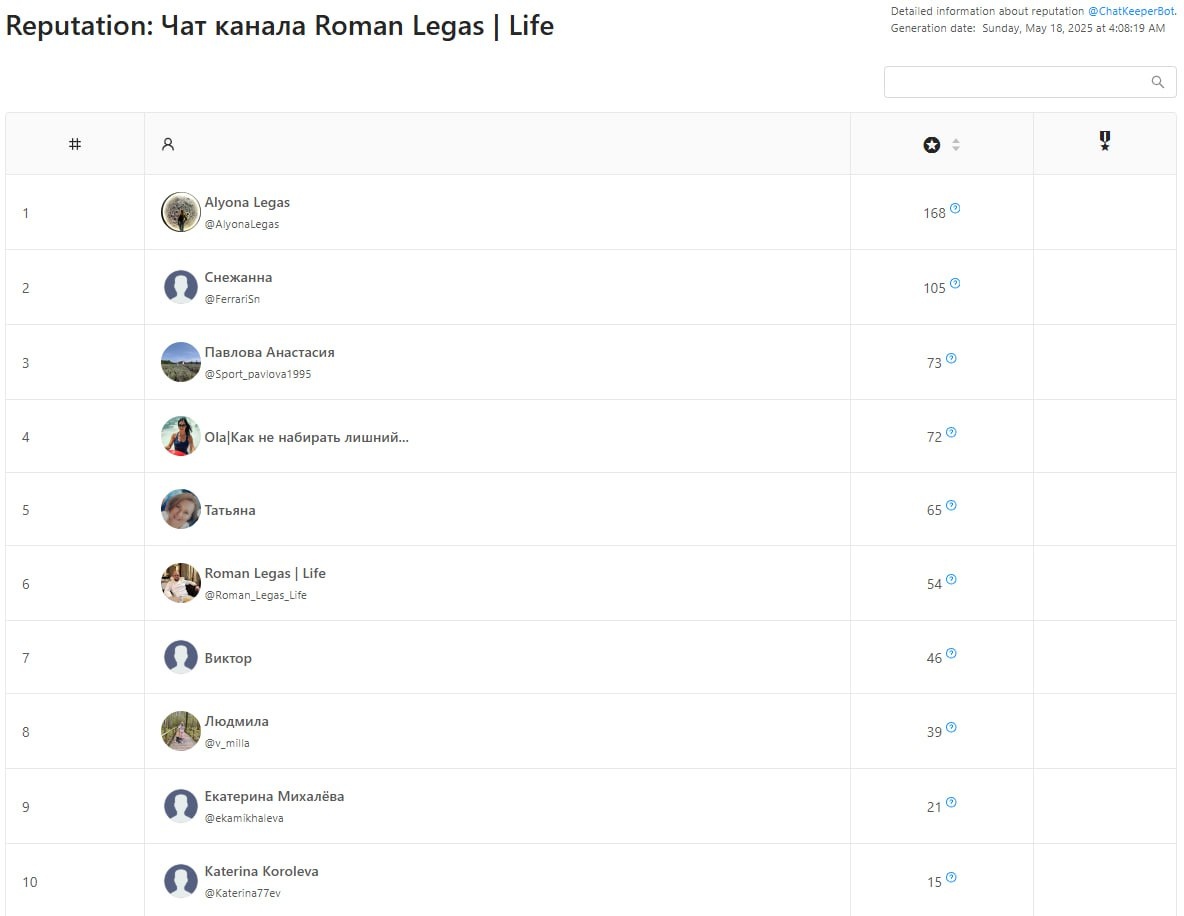This screenshot has height=916, width=1184.
Task: Click the rank number column header
Action: [x=75, y=144]
